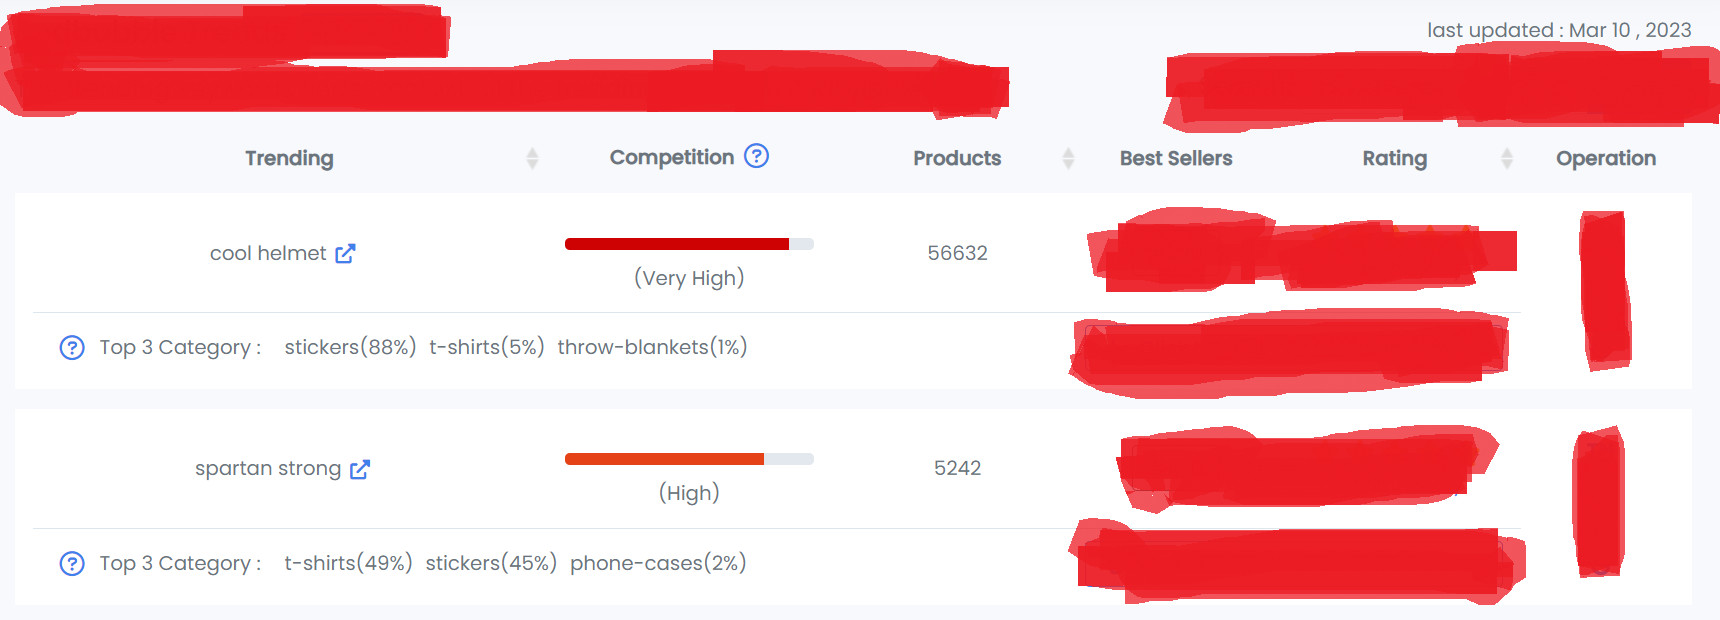Choose the stickers(45%) category
The image size is (1720, 620).
pyautogui.click(x=491, y=563)
